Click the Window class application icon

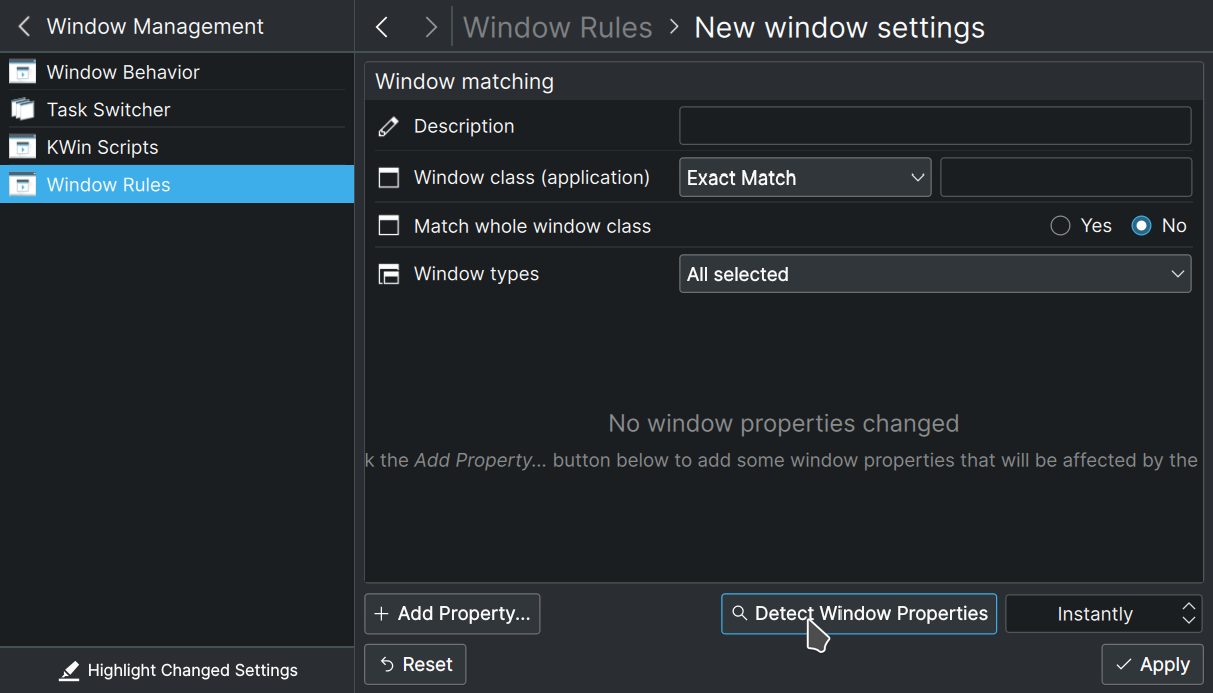389,178
